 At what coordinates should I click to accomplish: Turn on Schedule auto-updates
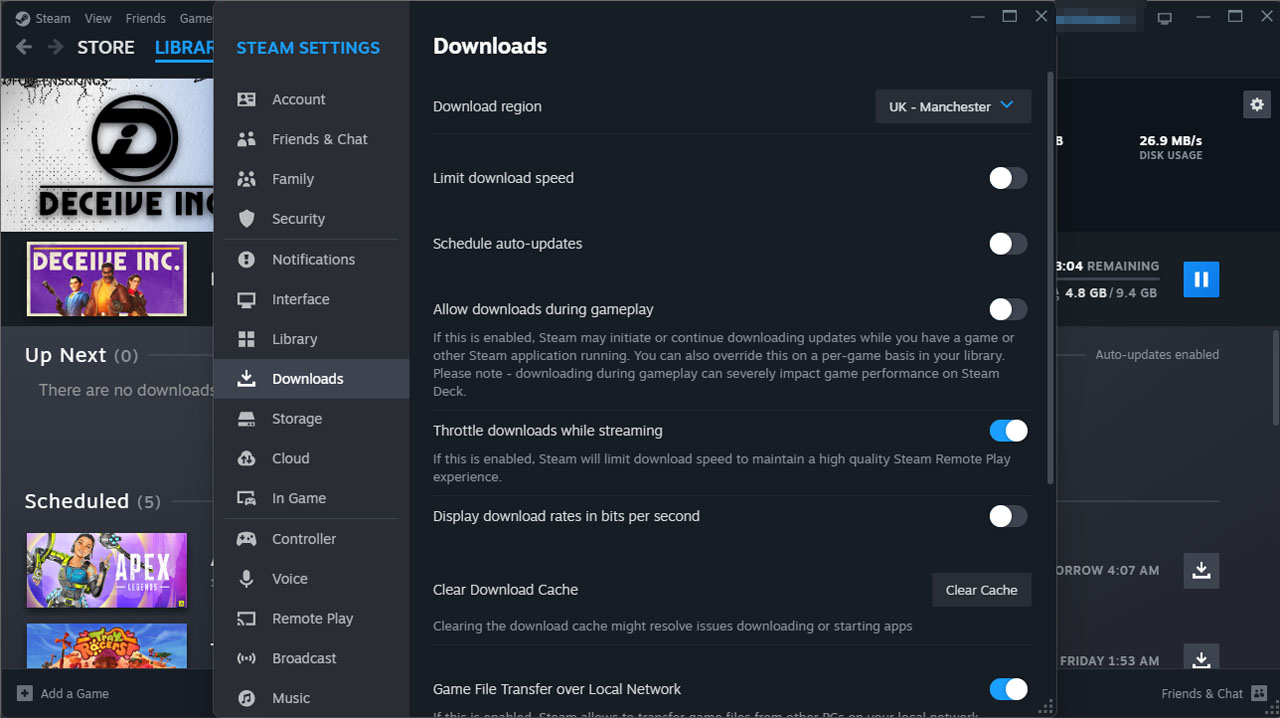(x=1008, y=244)
